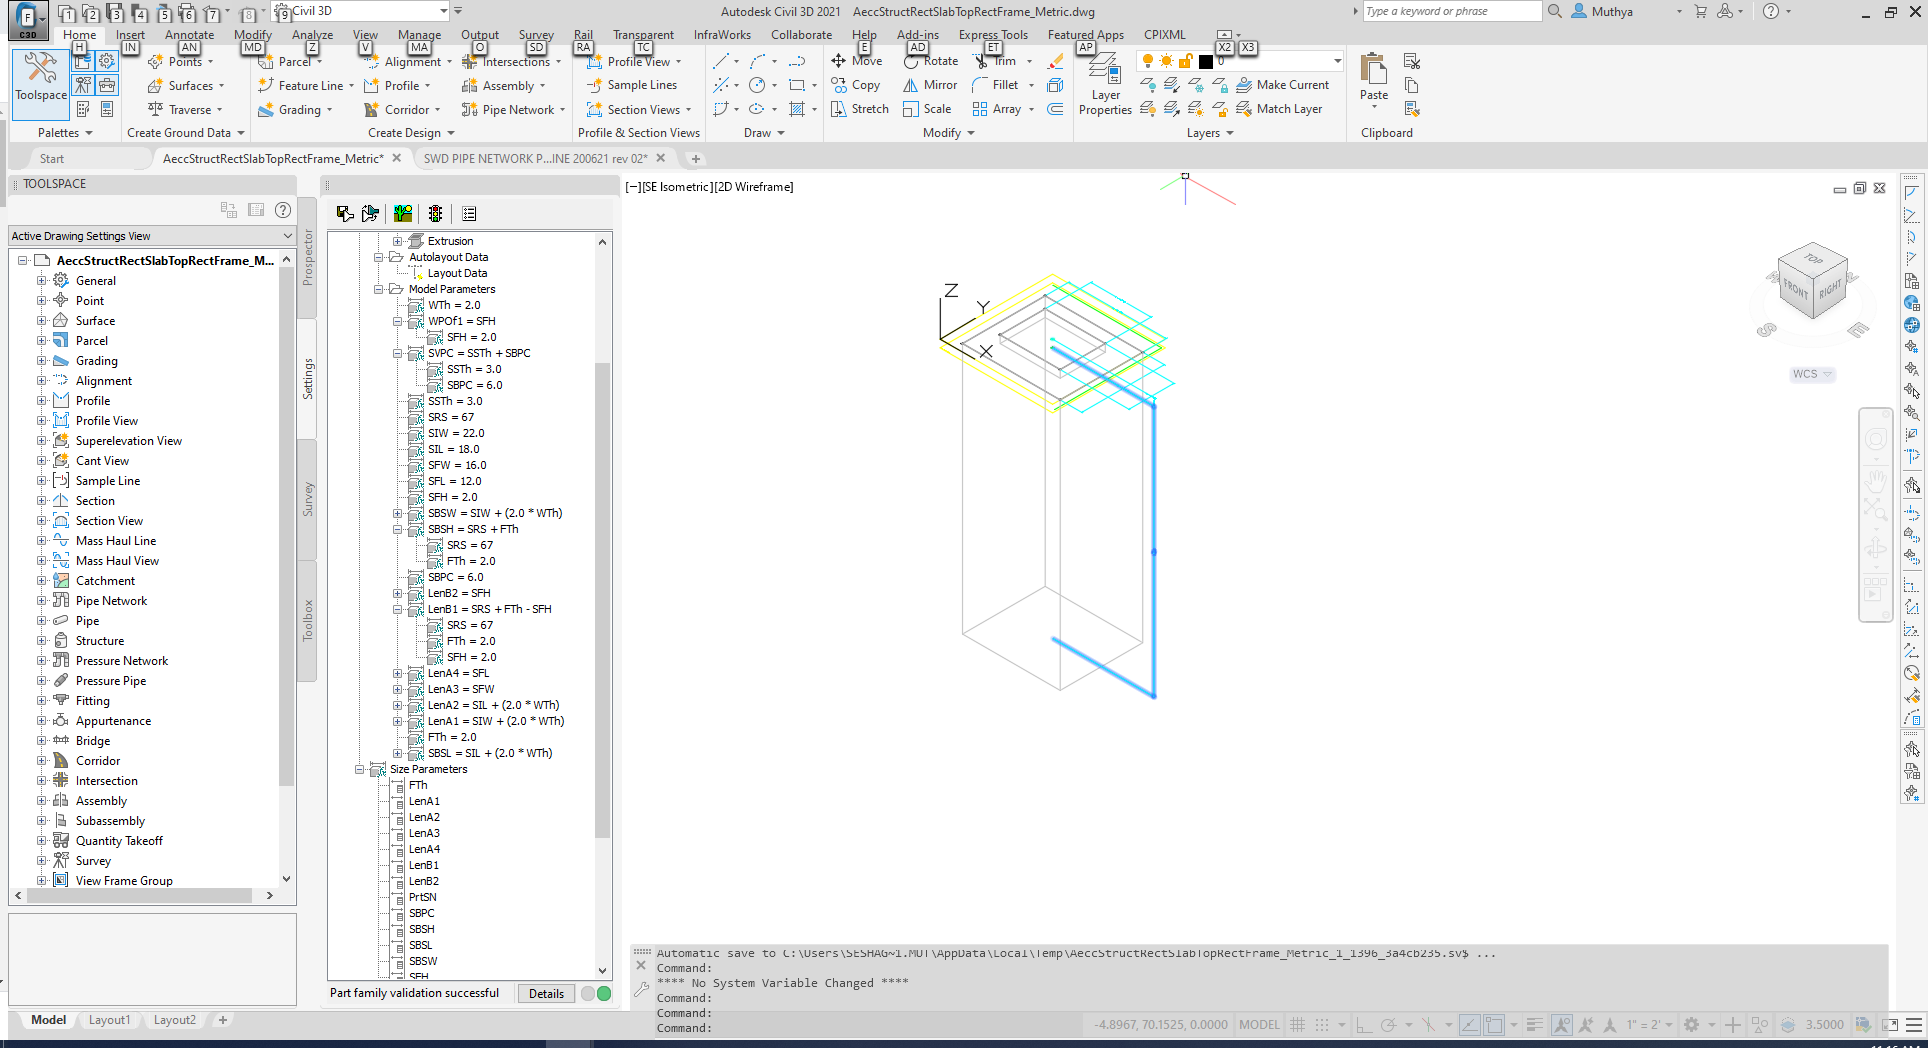Switch to the Annotate ribbon tab
This screenshot has height=1048, width=1928.
click(x=189, y=34)
